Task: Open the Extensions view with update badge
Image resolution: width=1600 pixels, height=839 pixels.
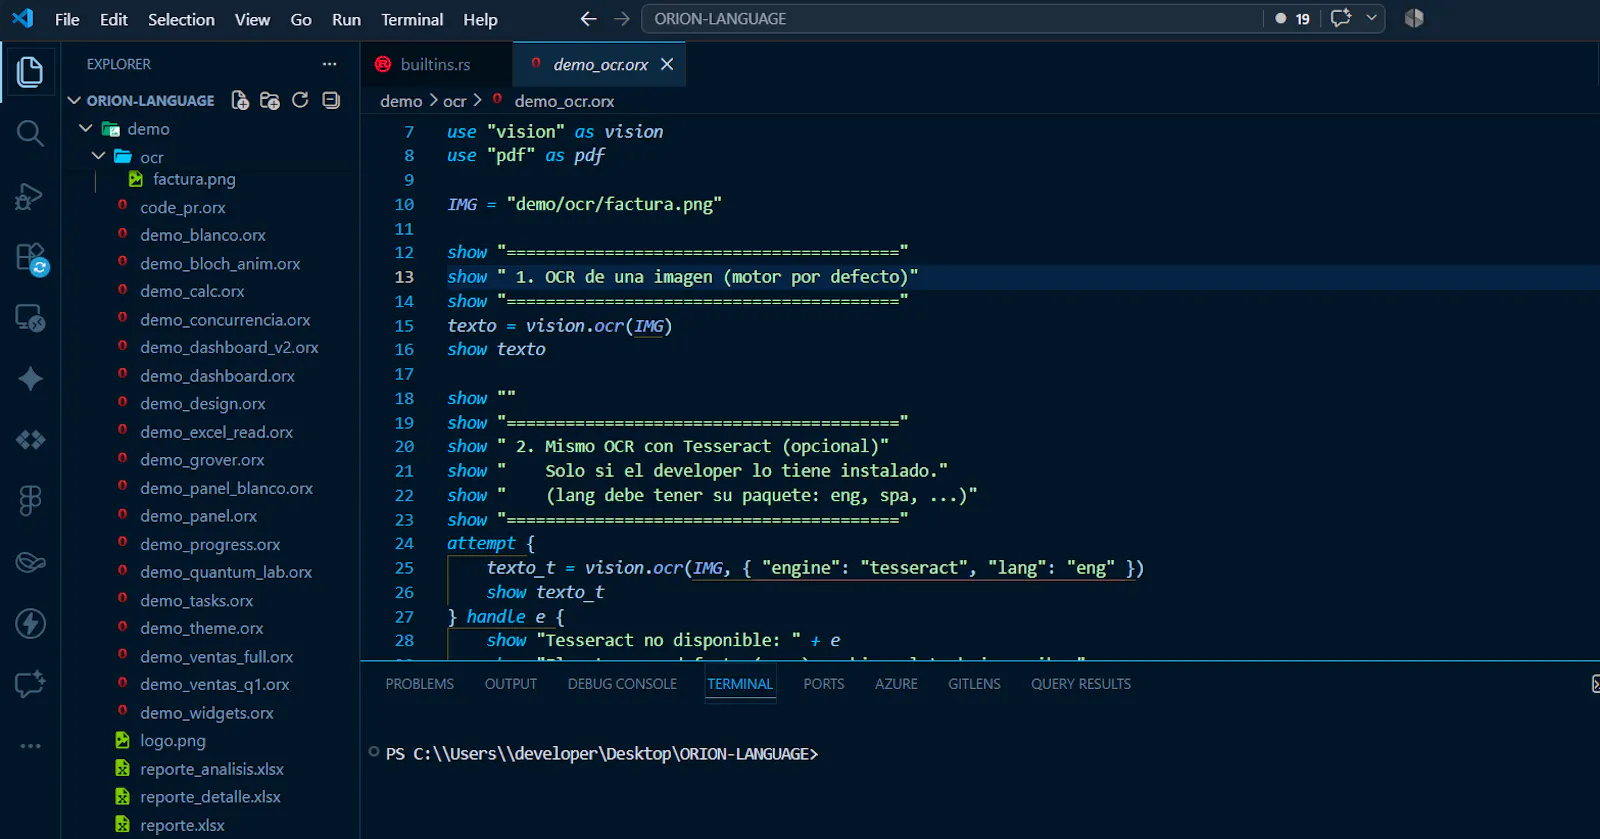Action: 31,258
